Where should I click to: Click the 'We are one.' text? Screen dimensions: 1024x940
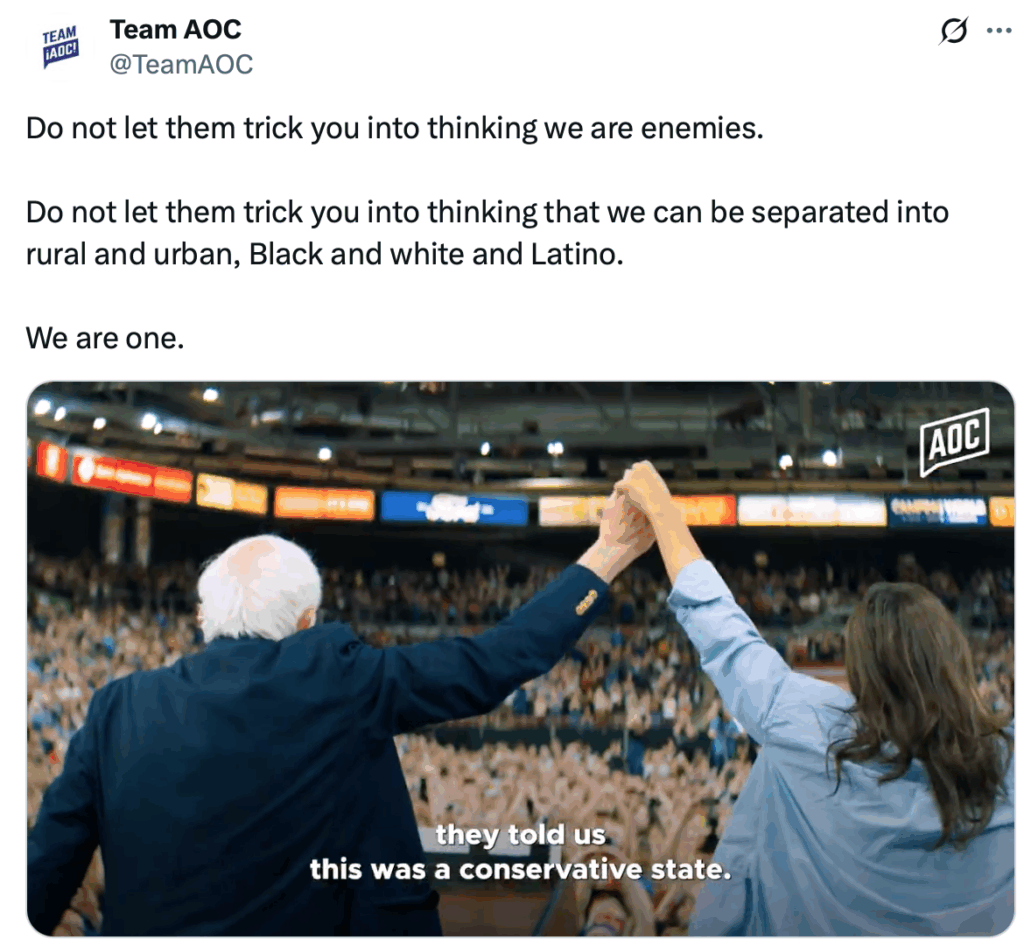point(105,338)
